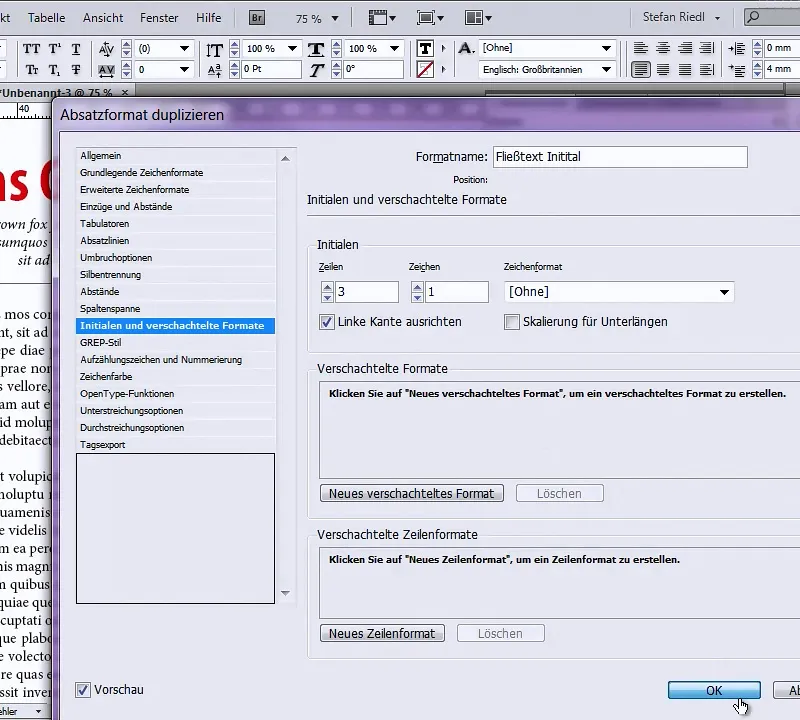Click Neues verschachteltes Format button
The width and height of the screenshot is (800, 720).
coord(412,493)
